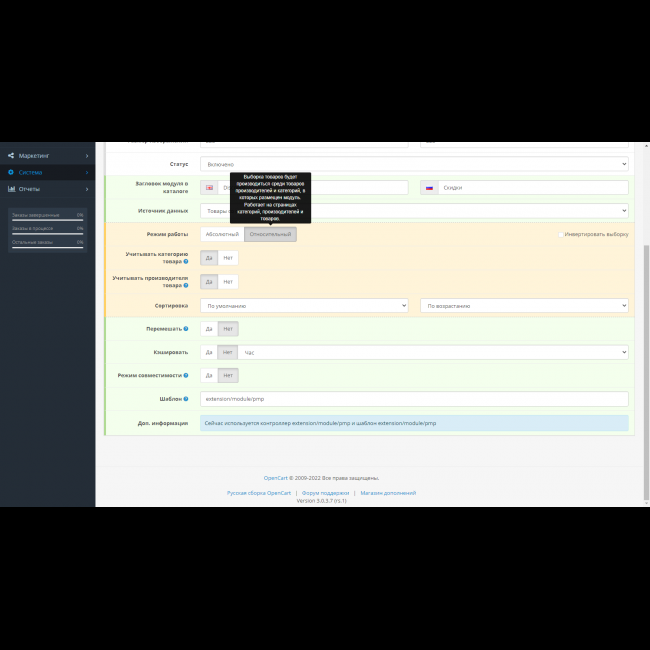Open the Магазин дополнений footer link

(x=388, y=493)
